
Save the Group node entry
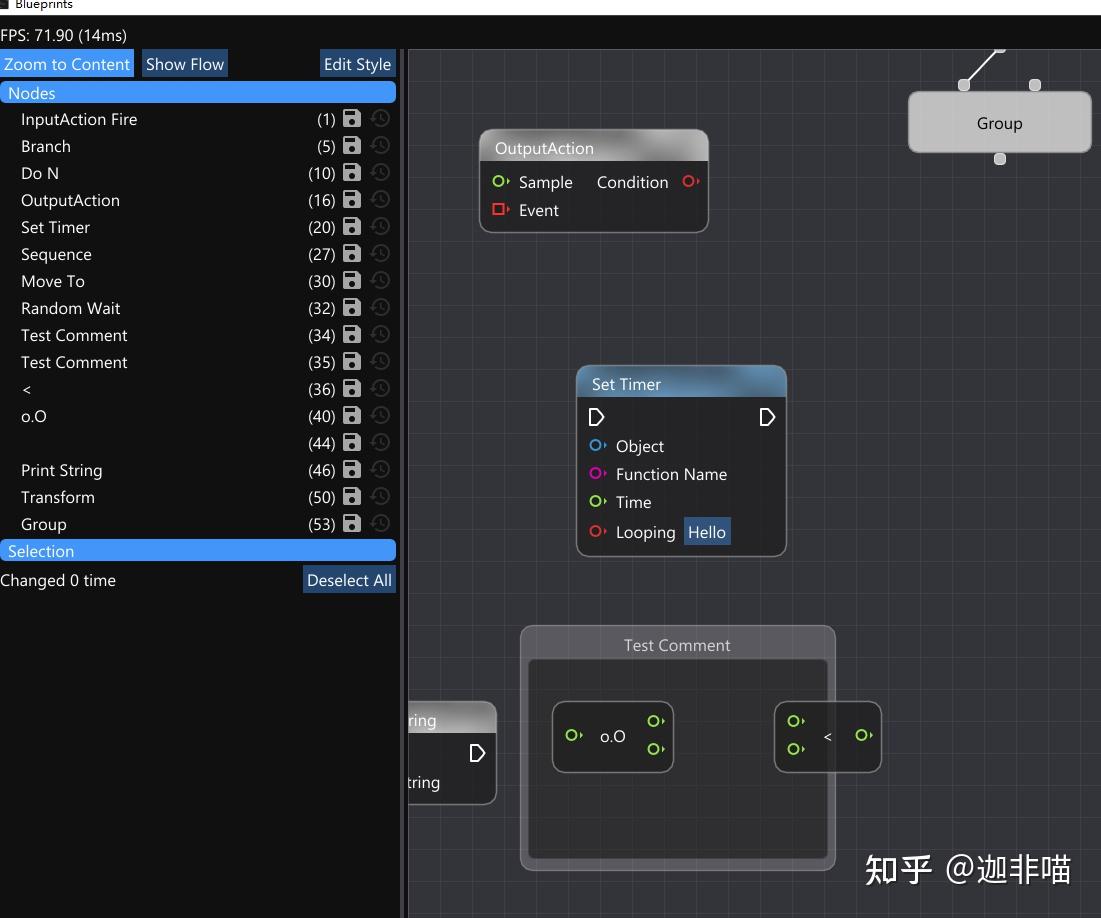click(x=351, y=523)
